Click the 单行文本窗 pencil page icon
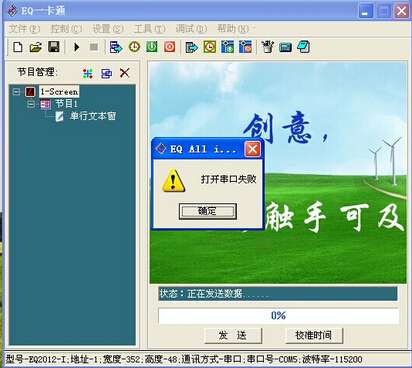The height and width of the screenshot is (368, 412). click(59, 116)
